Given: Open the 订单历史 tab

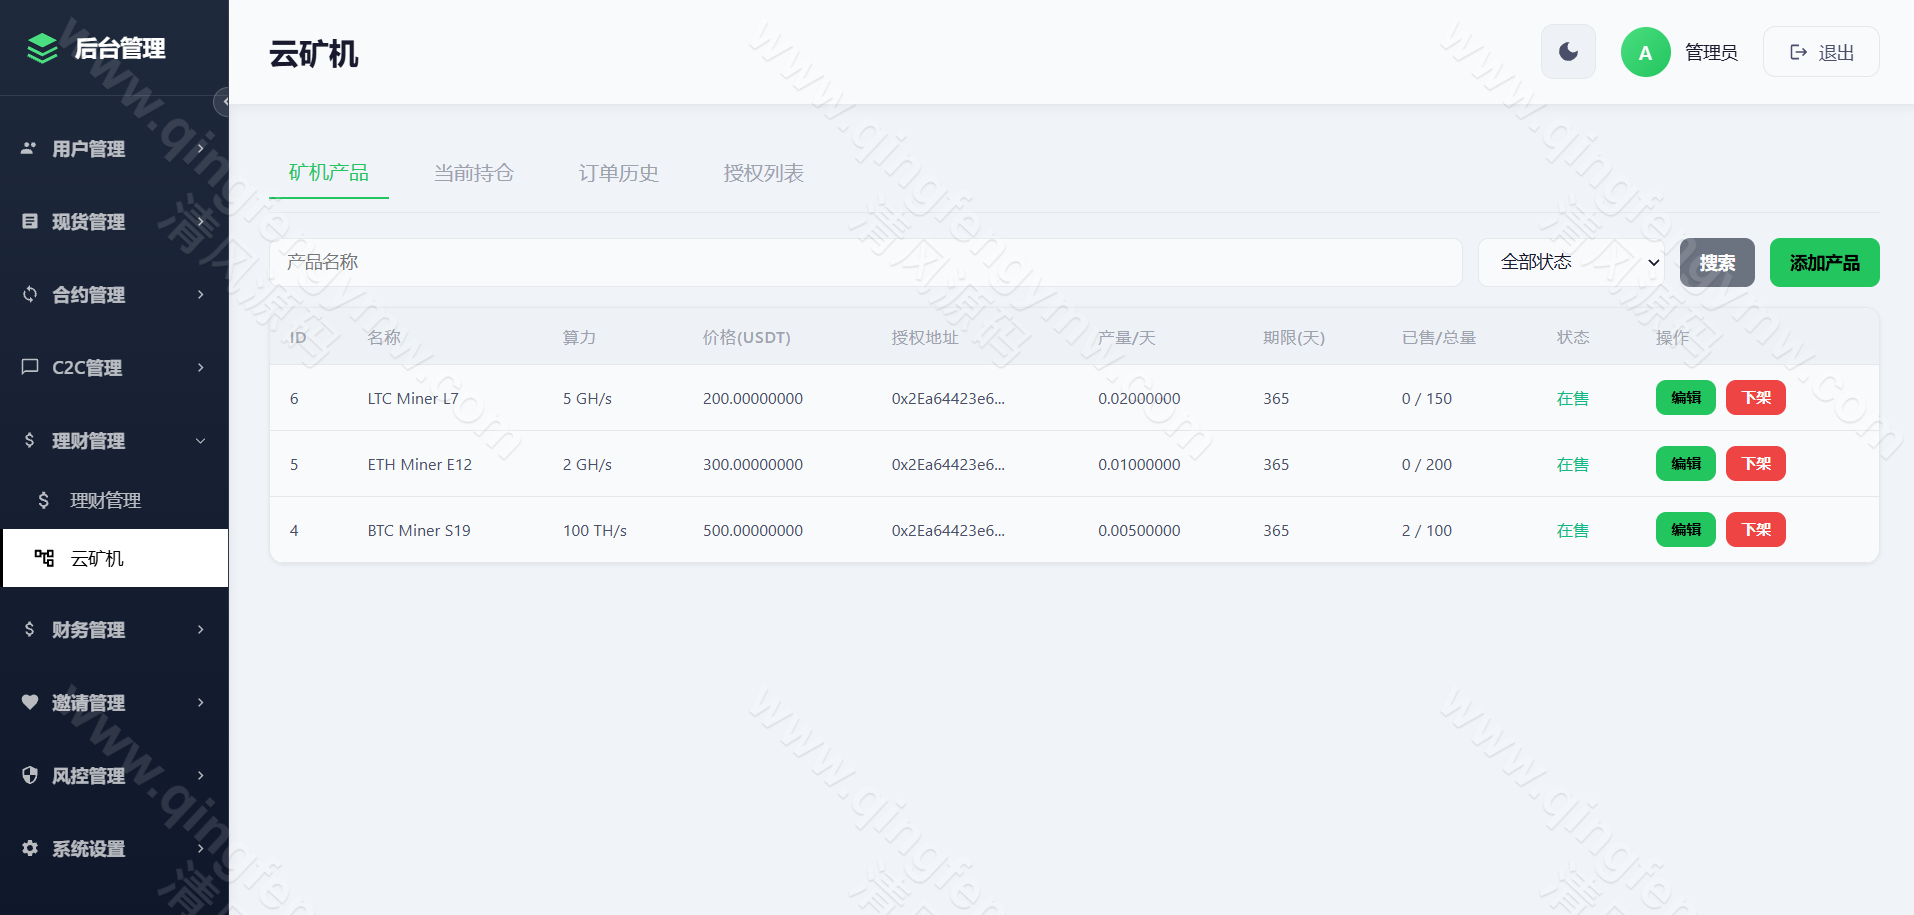Looking at the screenshot, I should [619, 173].
